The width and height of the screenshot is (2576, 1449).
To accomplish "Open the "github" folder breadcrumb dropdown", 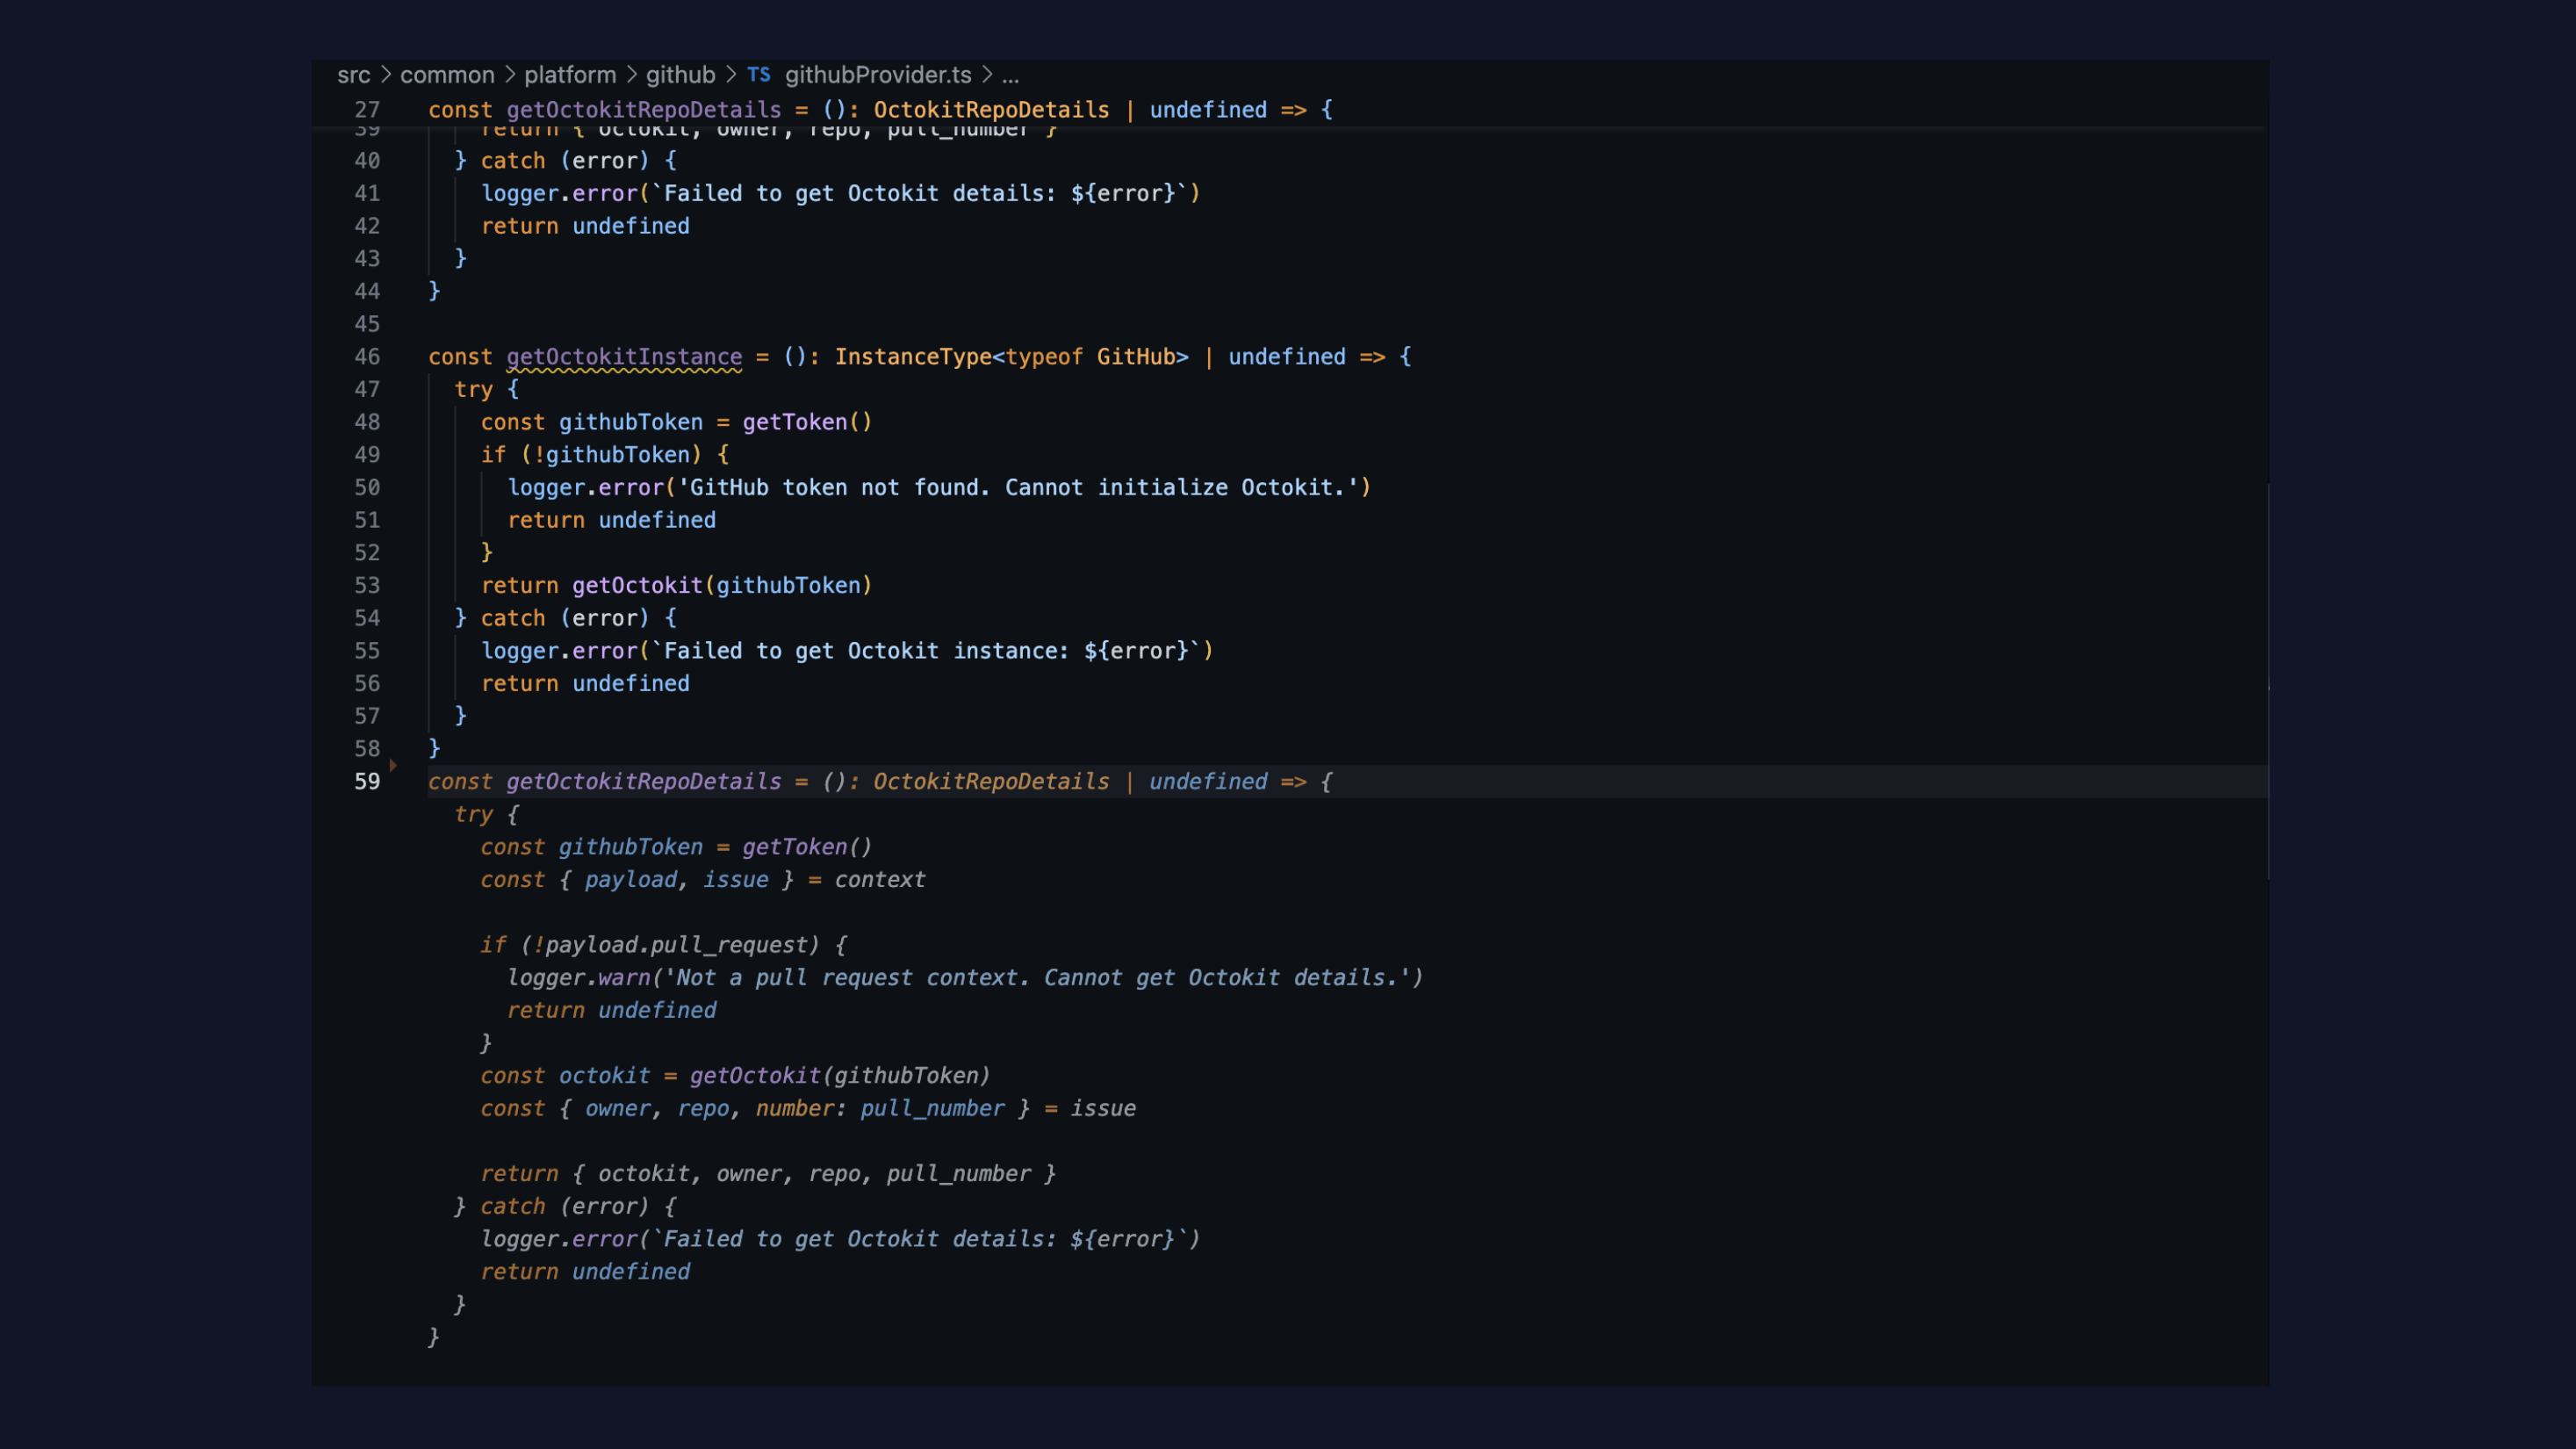I will coord(681,74).
